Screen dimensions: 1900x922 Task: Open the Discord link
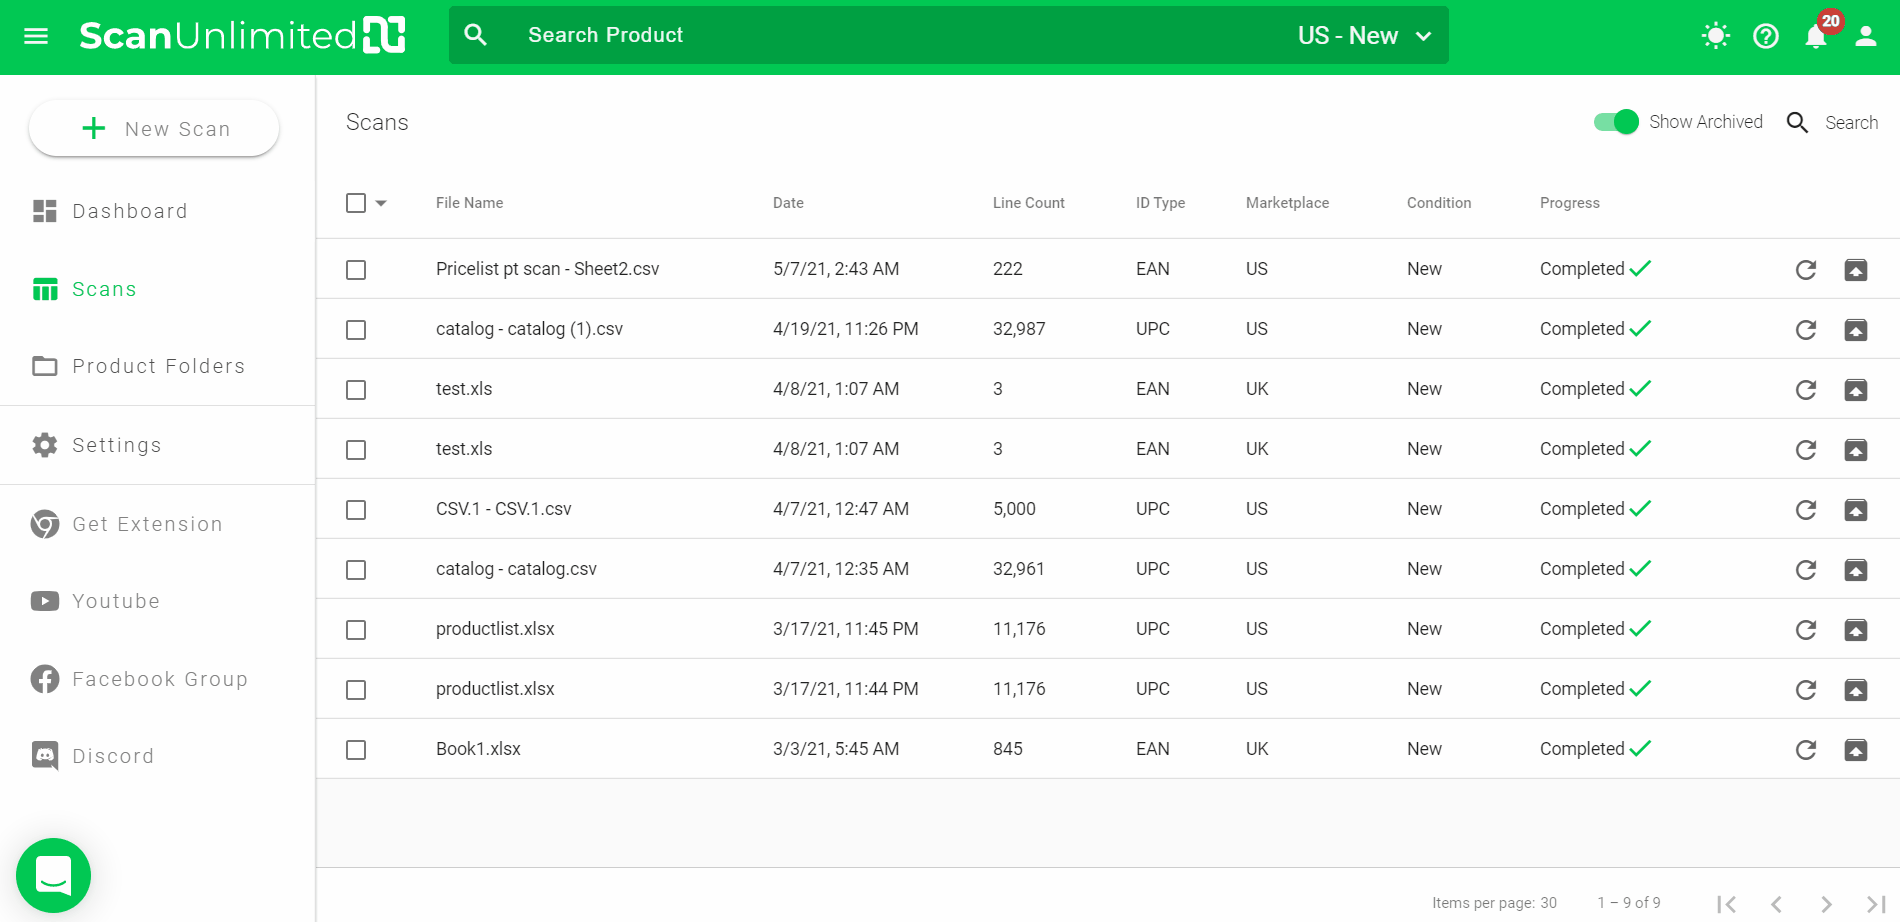pos(112,756)
